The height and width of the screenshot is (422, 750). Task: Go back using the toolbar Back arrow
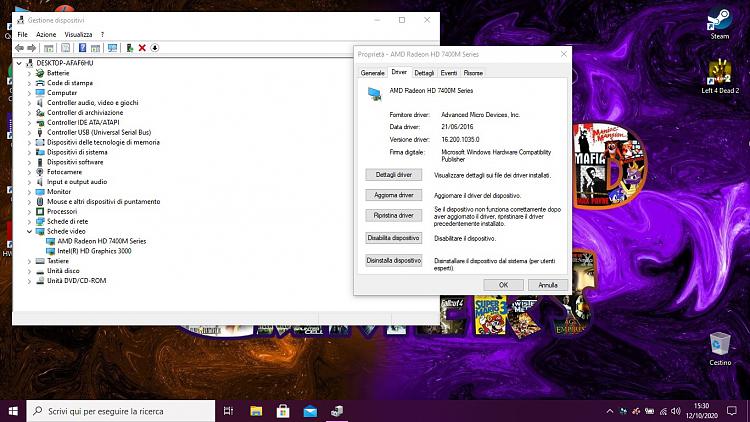pyautogui.click(x=19, y=48)
